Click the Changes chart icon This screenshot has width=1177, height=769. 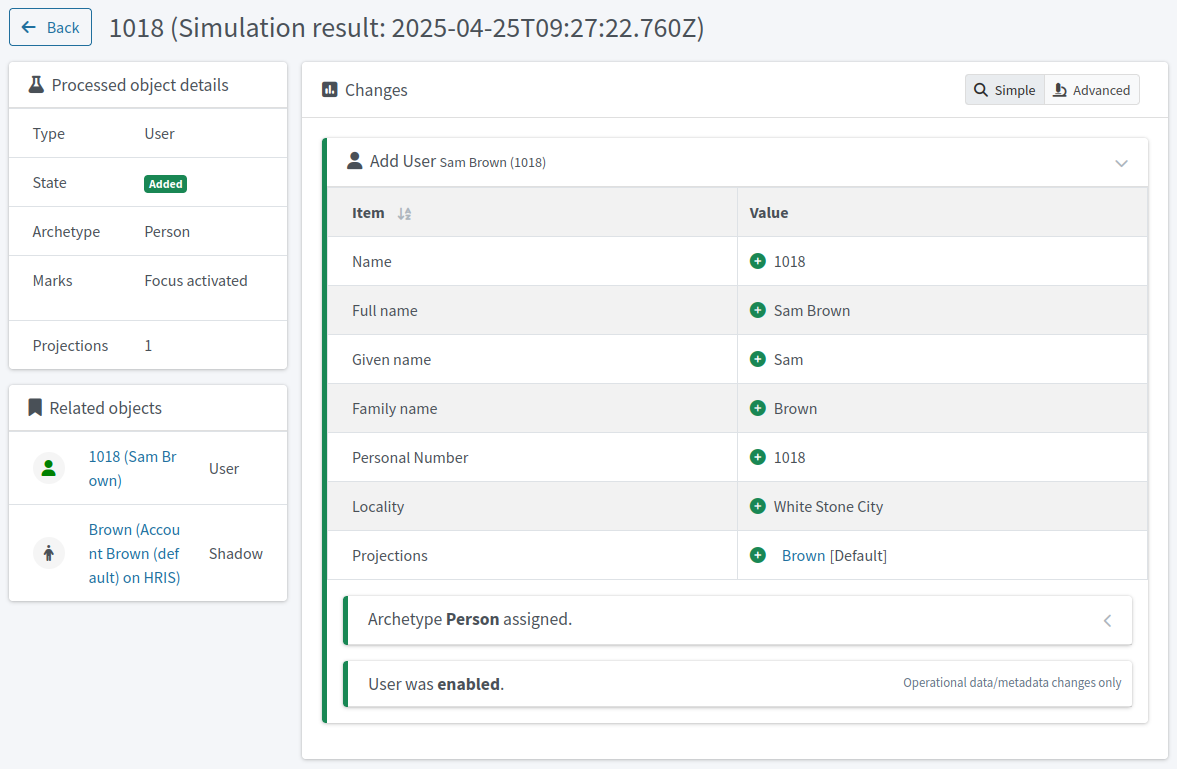tap(330, 89)
